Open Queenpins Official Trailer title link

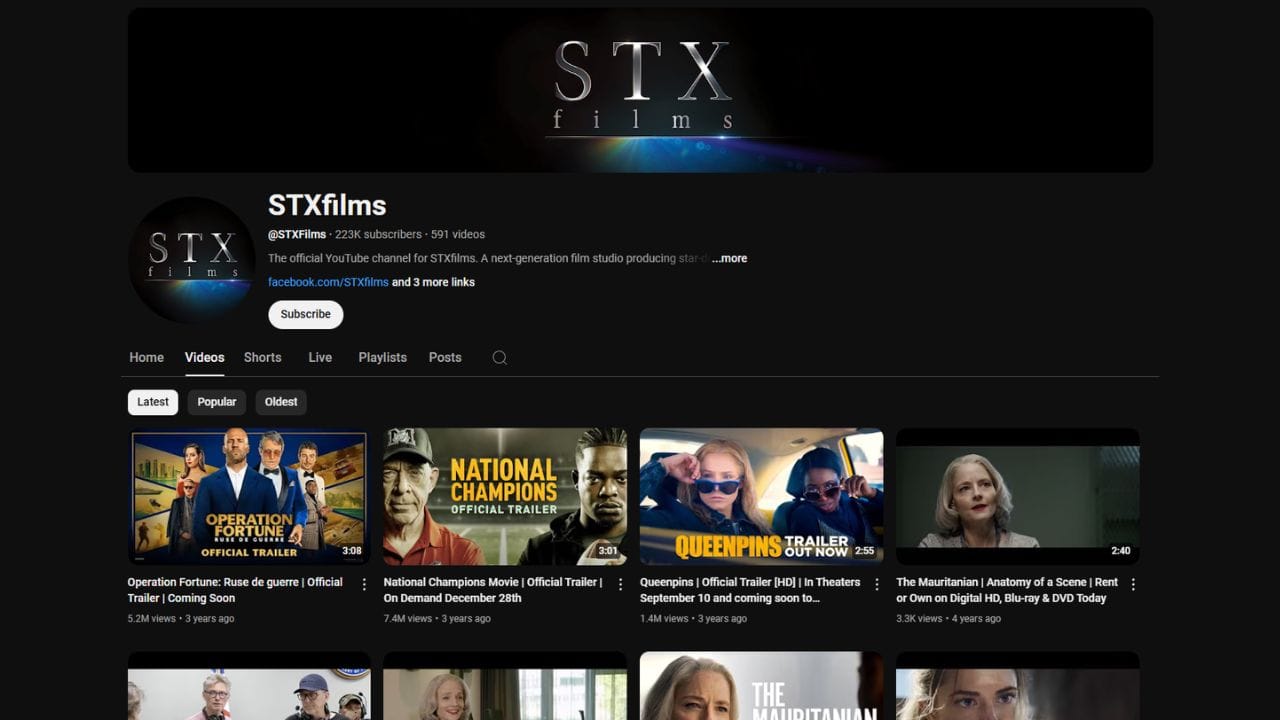click(x=750, y=590)
